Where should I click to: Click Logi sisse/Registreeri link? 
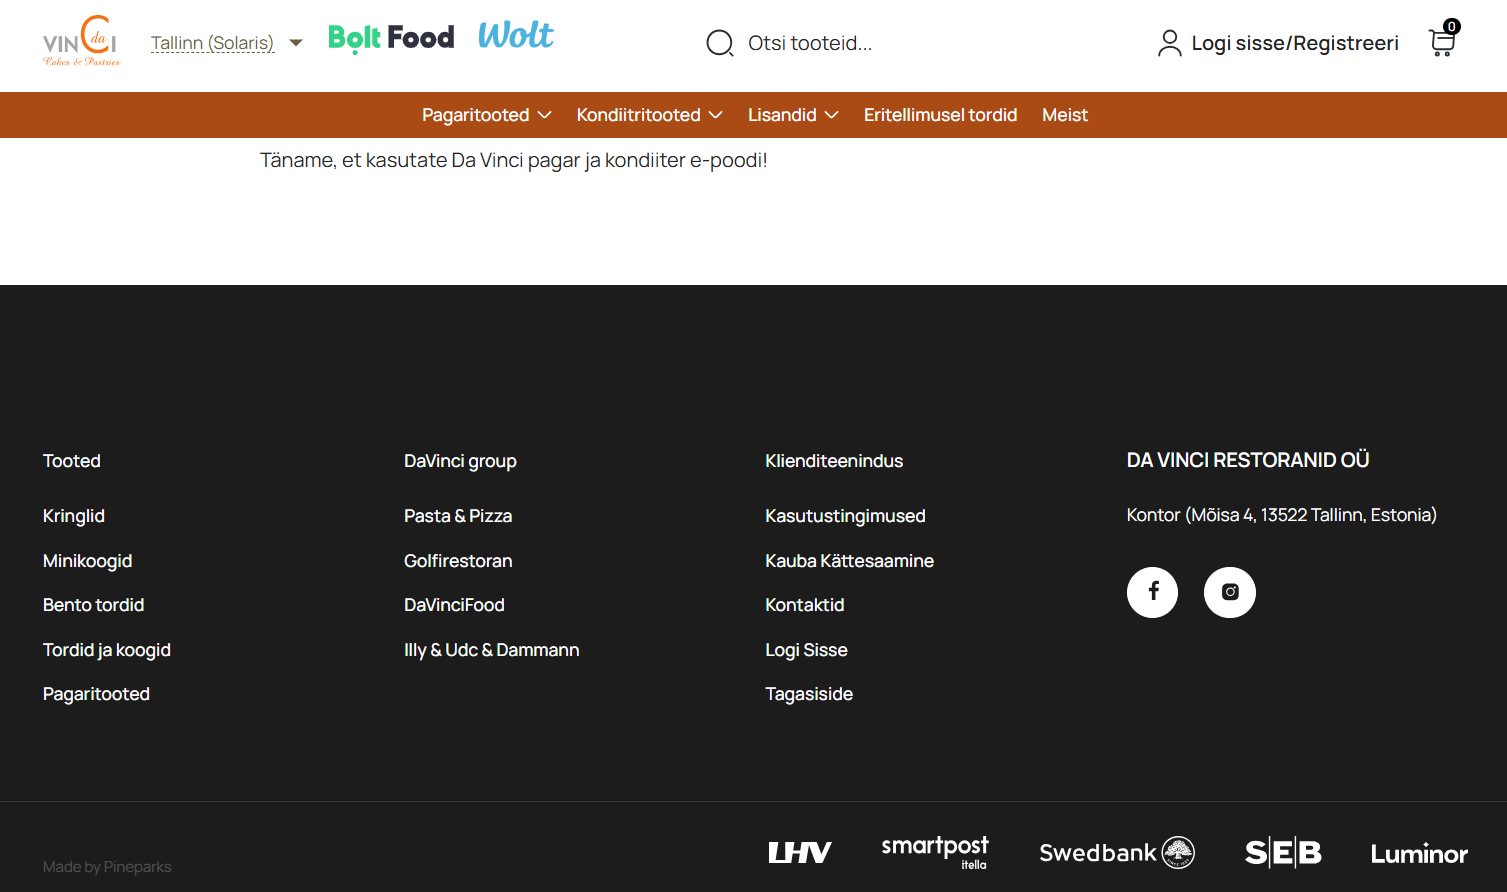point(1295,43)
